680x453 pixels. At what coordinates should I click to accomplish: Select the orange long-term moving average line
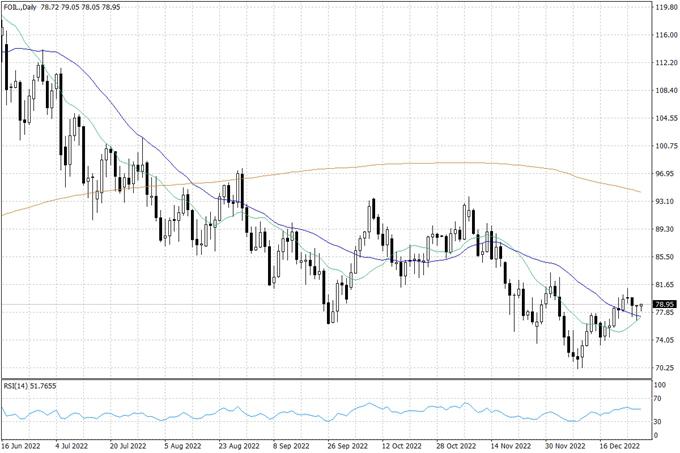click(x=400, y=164)
